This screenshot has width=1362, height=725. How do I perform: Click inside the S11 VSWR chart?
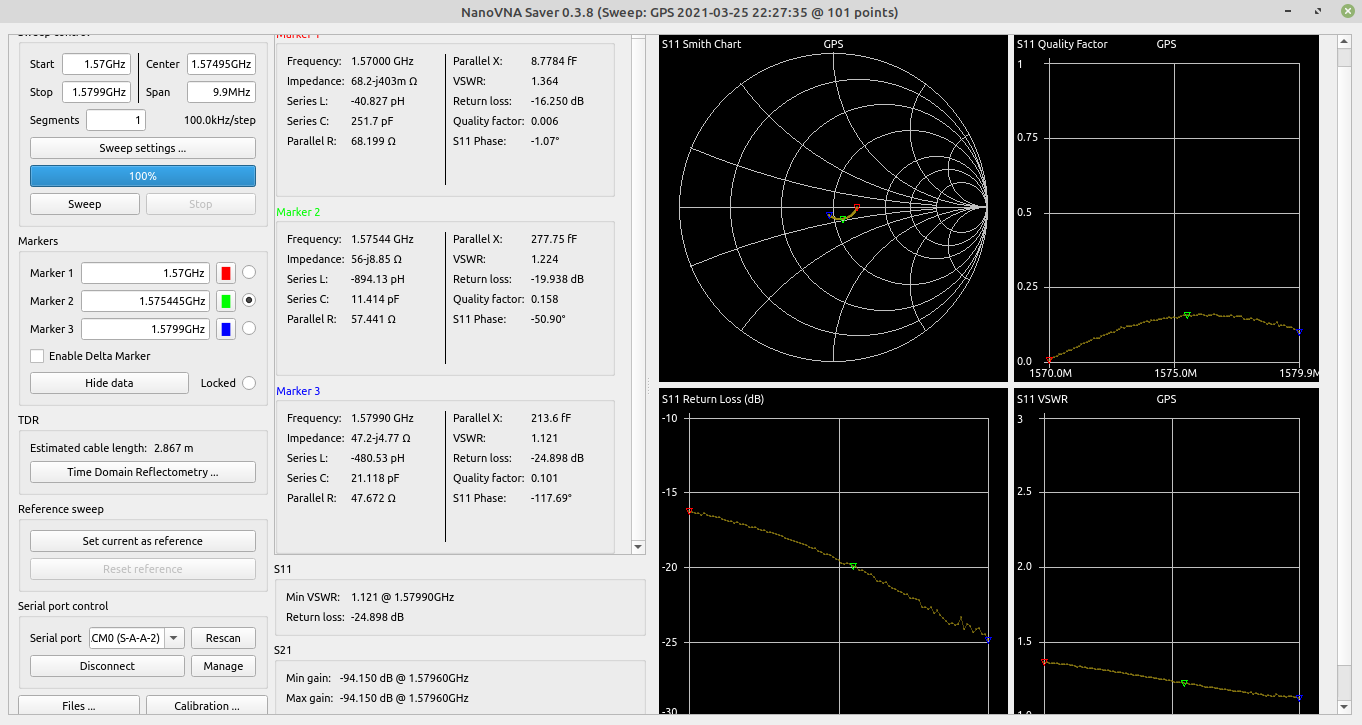1167,551
